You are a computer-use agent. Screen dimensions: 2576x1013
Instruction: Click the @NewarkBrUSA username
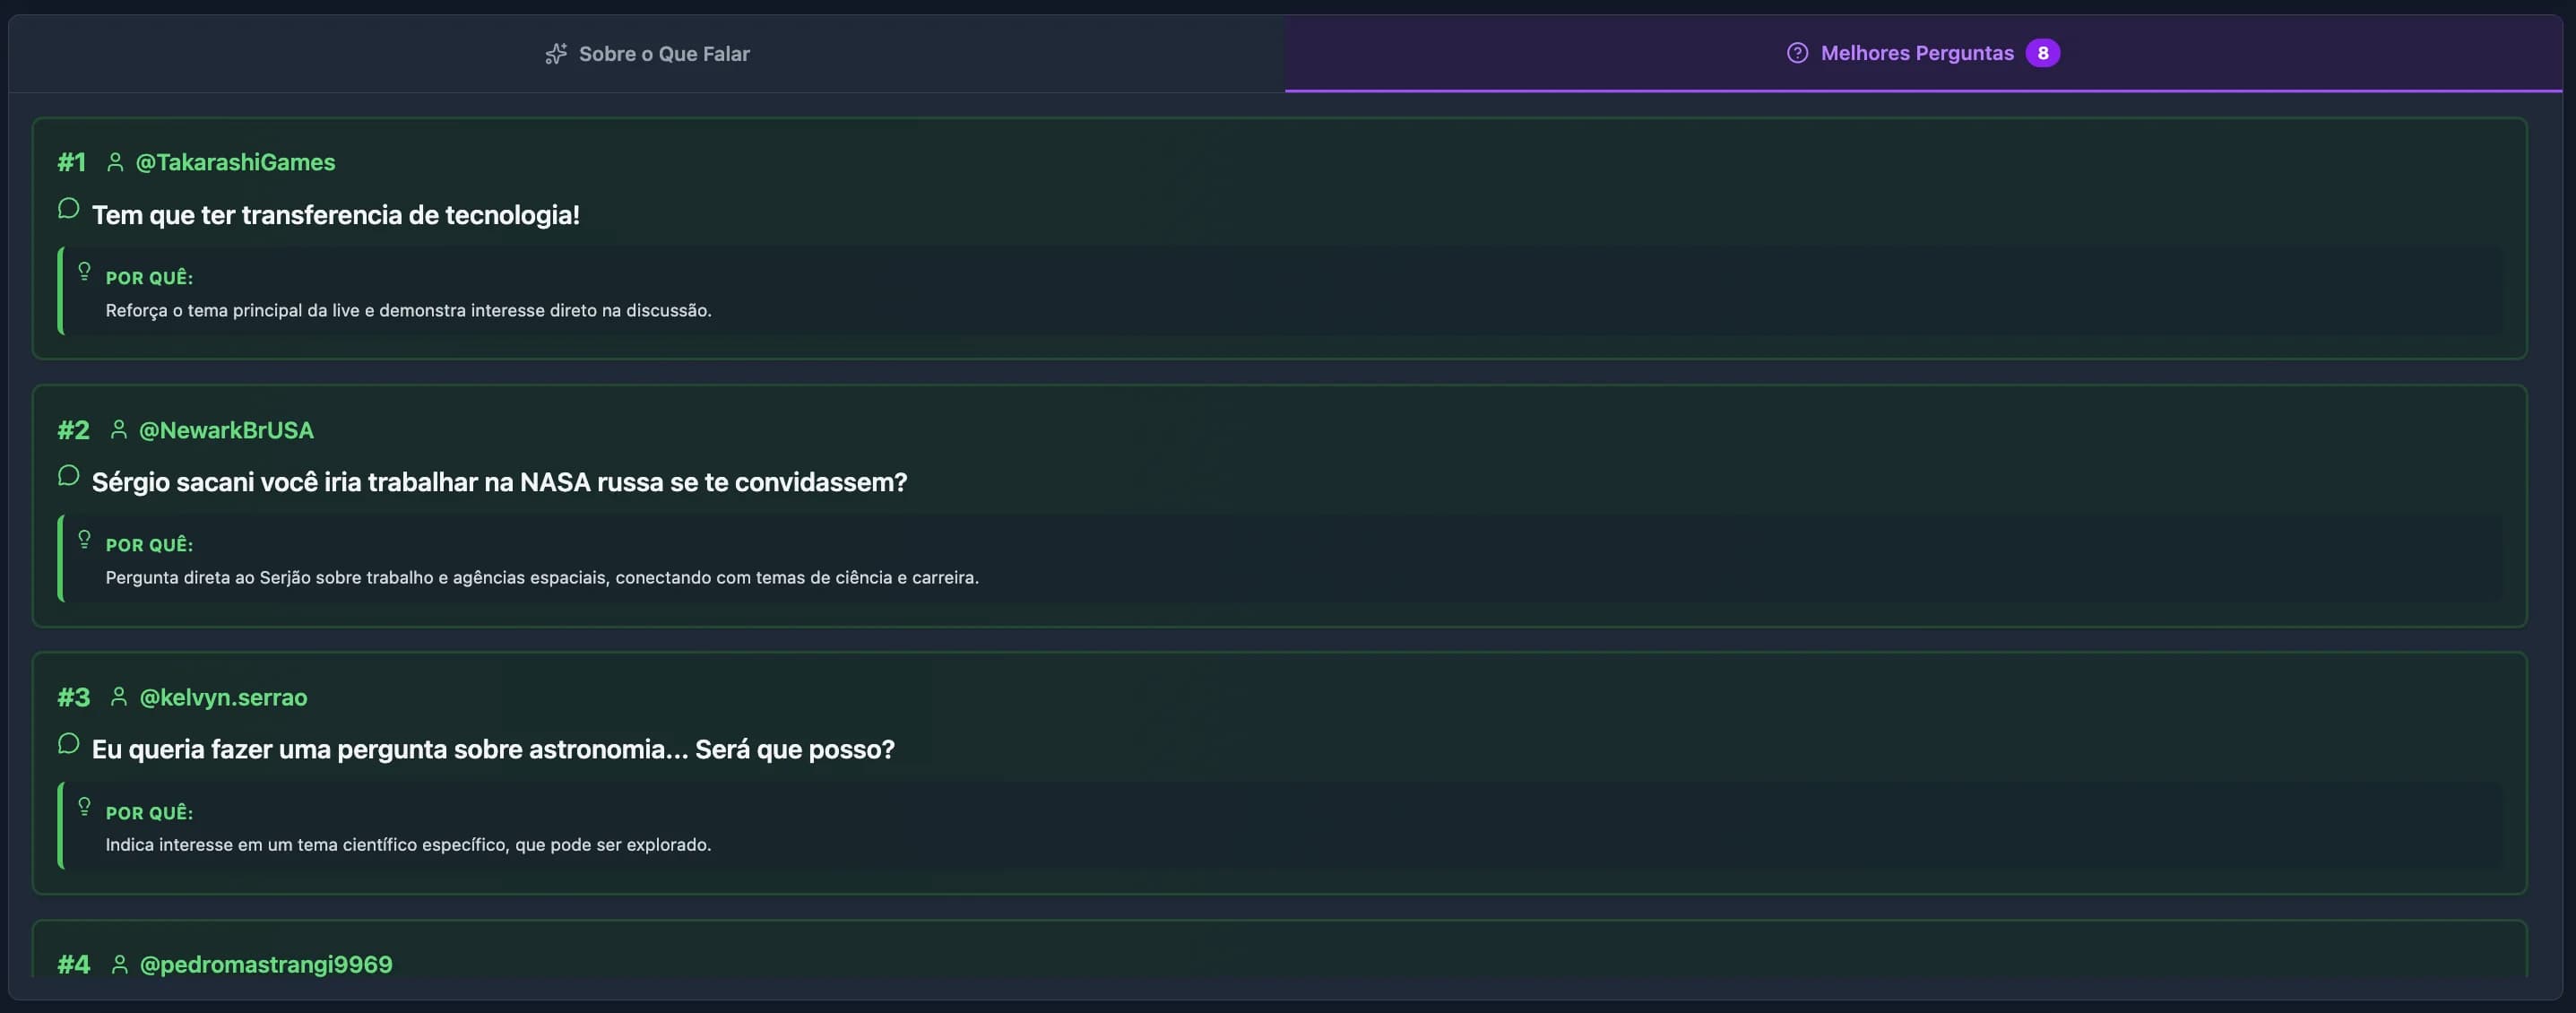[227, 429]
